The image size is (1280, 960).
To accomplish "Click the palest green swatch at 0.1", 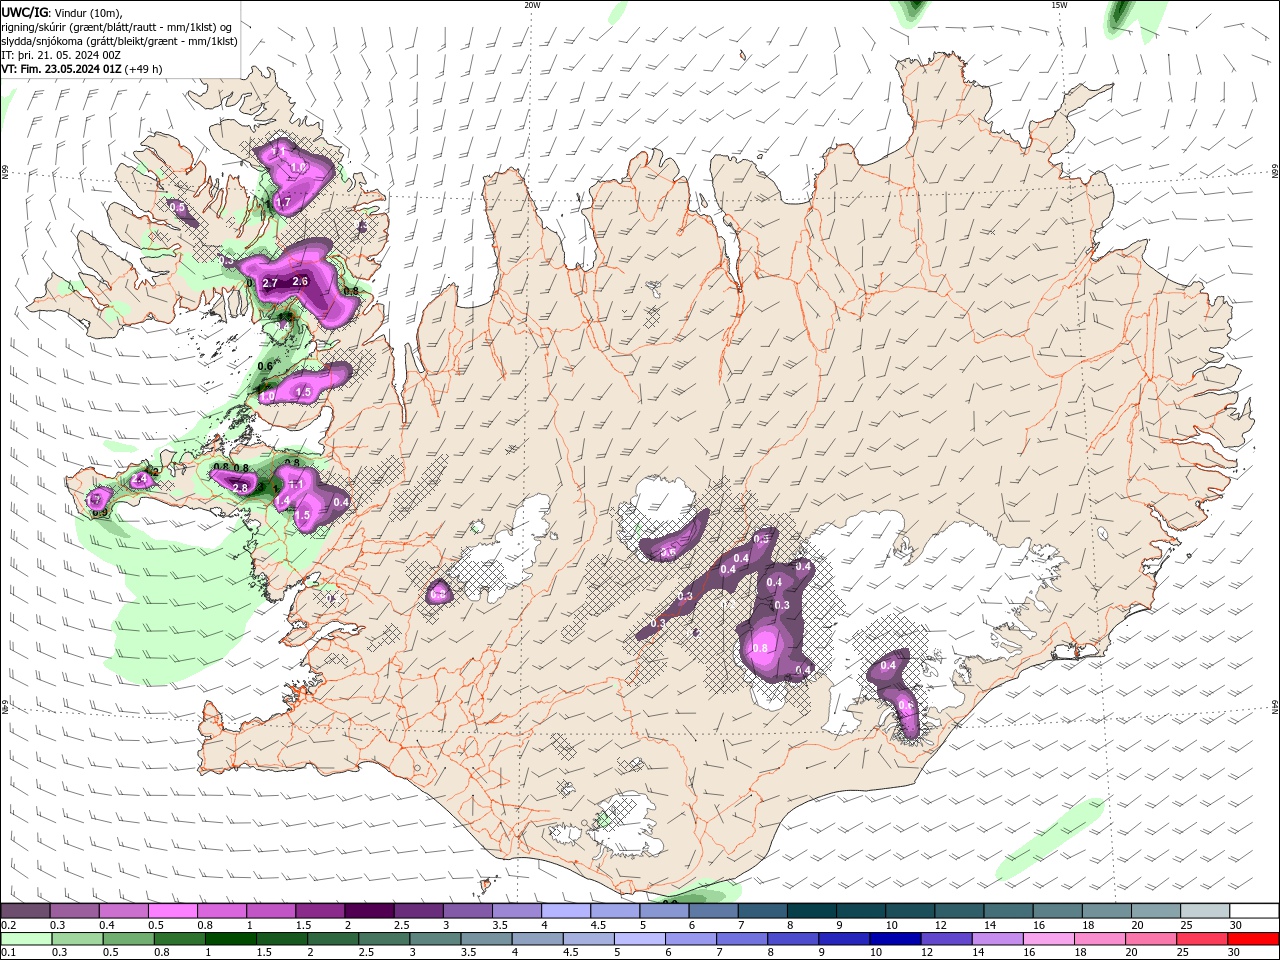I will (25, 939).
